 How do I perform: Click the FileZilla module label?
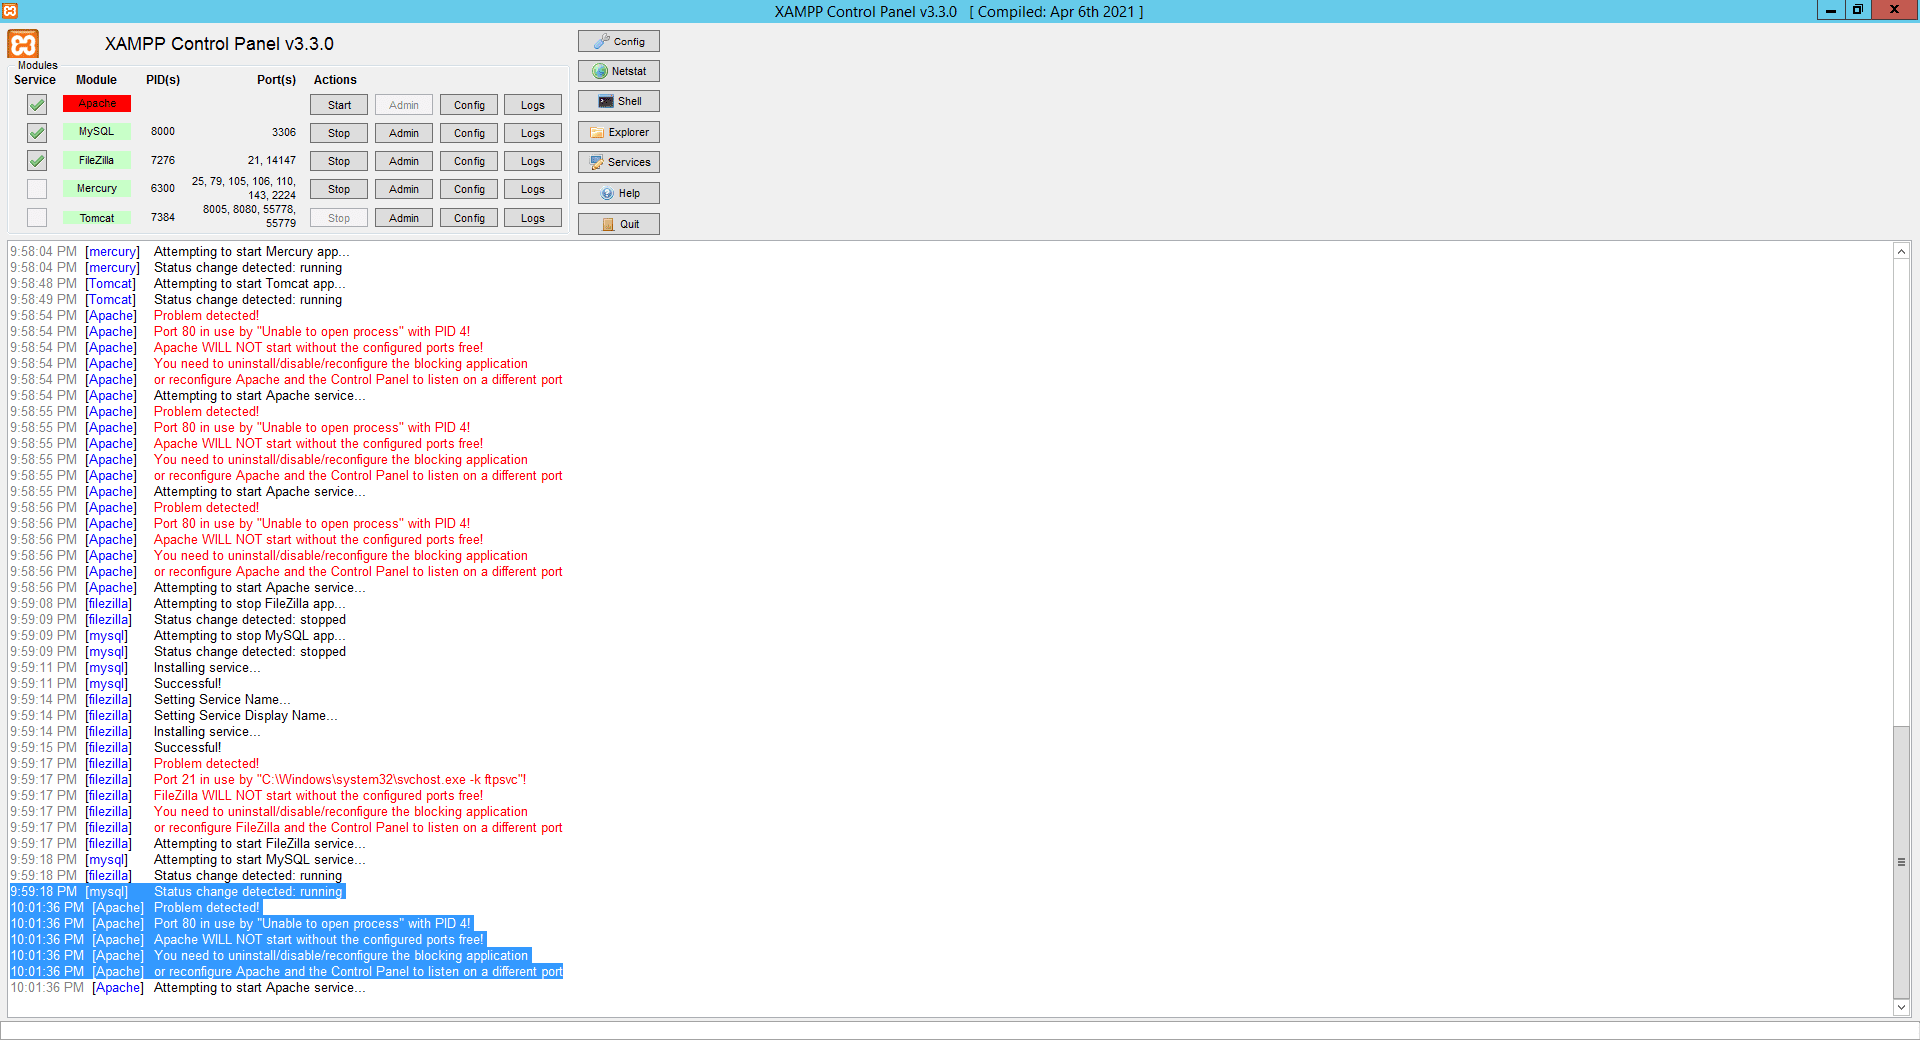pyautogui.click(x=97, y=160)
